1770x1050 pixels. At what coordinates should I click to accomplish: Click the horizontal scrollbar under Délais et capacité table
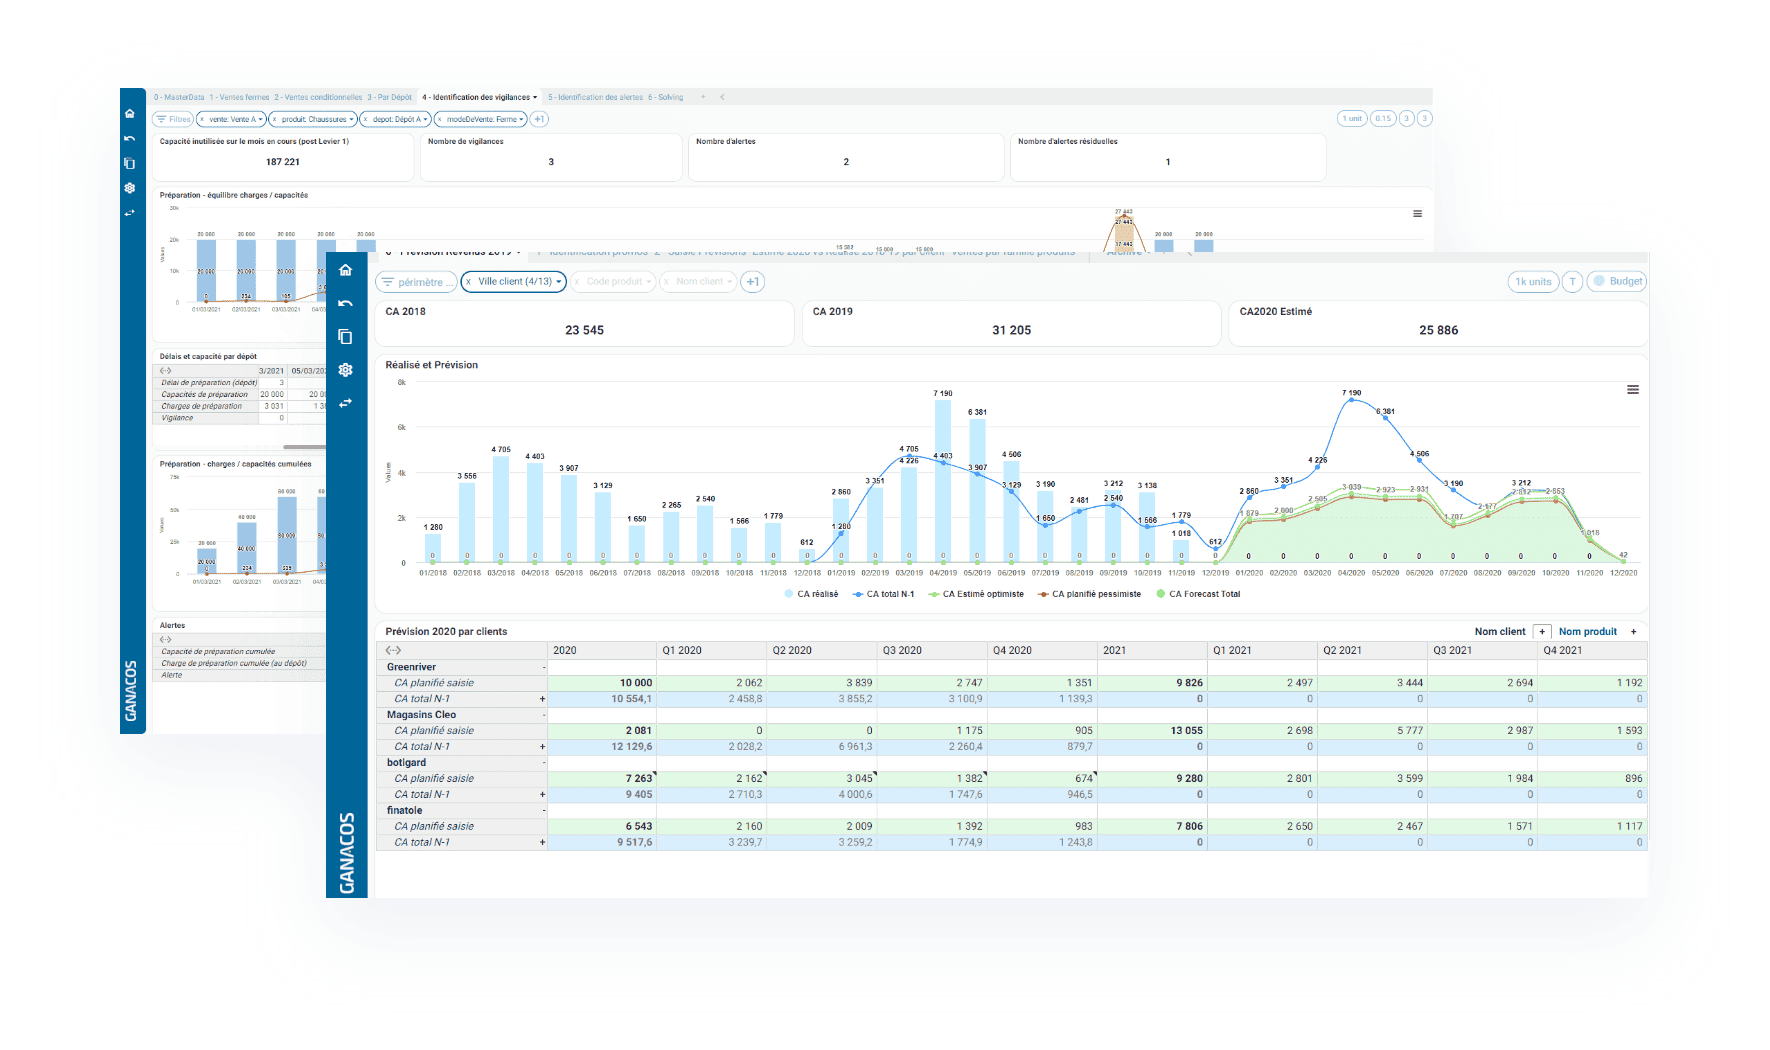[x=304, y=447]
